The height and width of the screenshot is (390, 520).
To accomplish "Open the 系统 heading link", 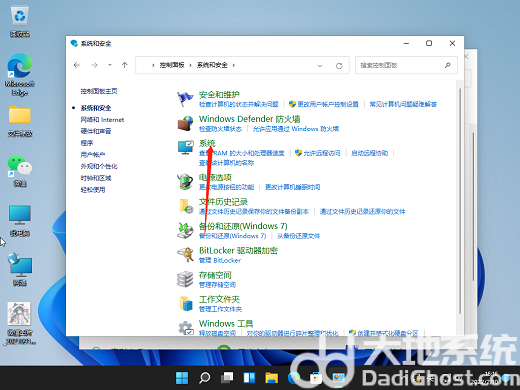I will 207,143.
